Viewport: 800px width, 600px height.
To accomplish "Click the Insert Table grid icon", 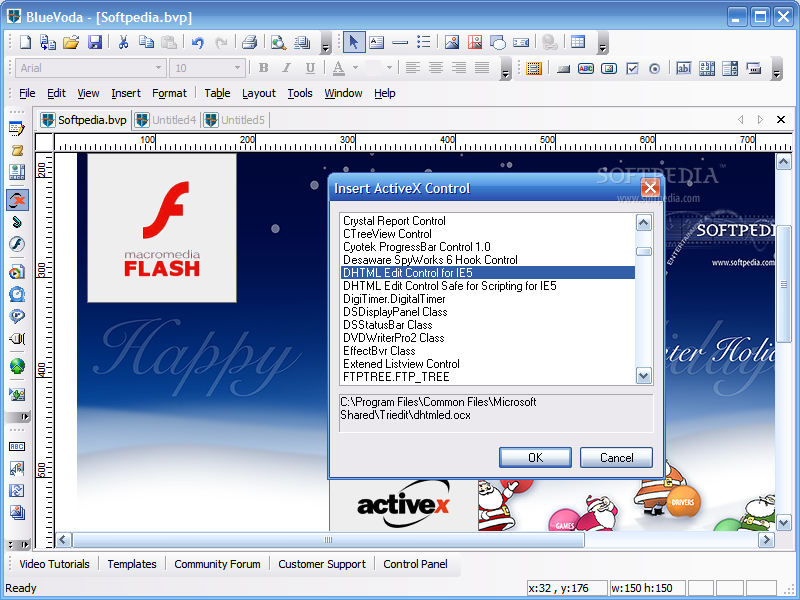I will click(x=578, y=42).
